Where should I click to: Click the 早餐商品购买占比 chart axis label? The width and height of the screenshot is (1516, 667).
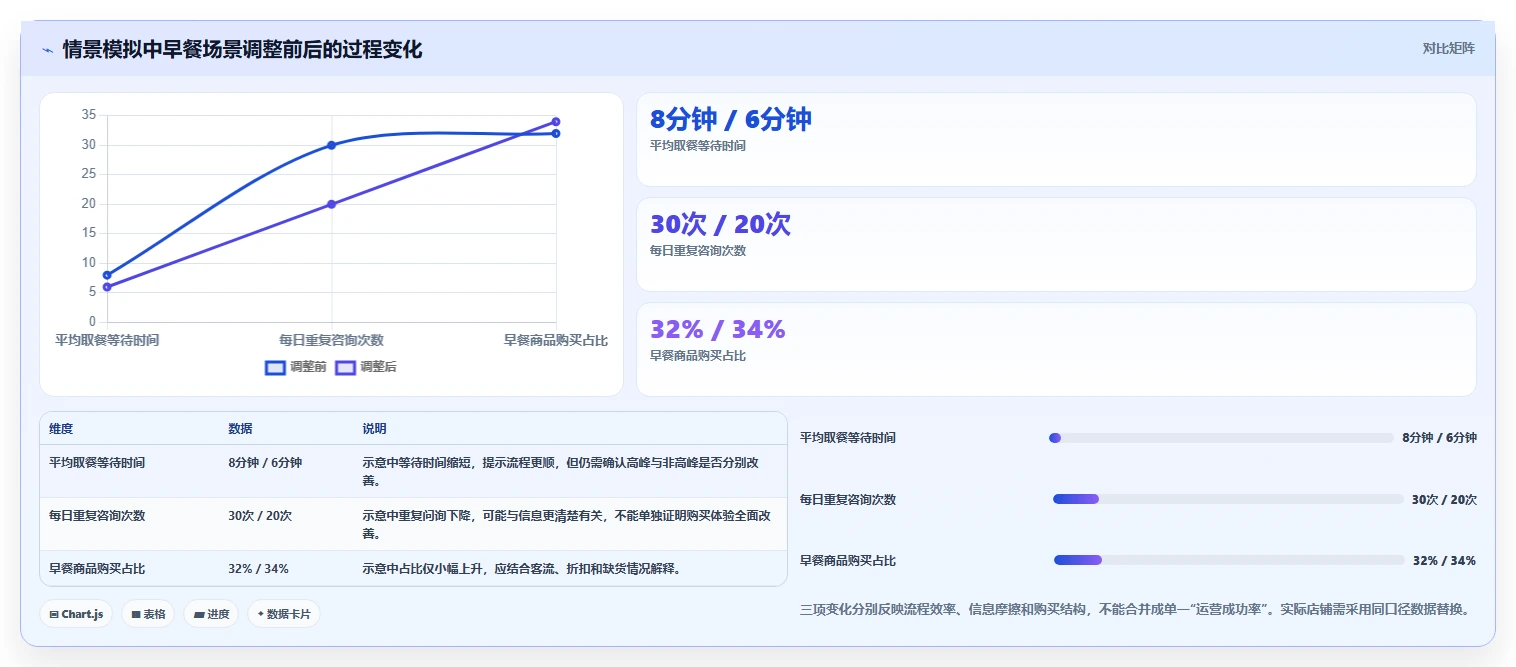click(556, 340)
